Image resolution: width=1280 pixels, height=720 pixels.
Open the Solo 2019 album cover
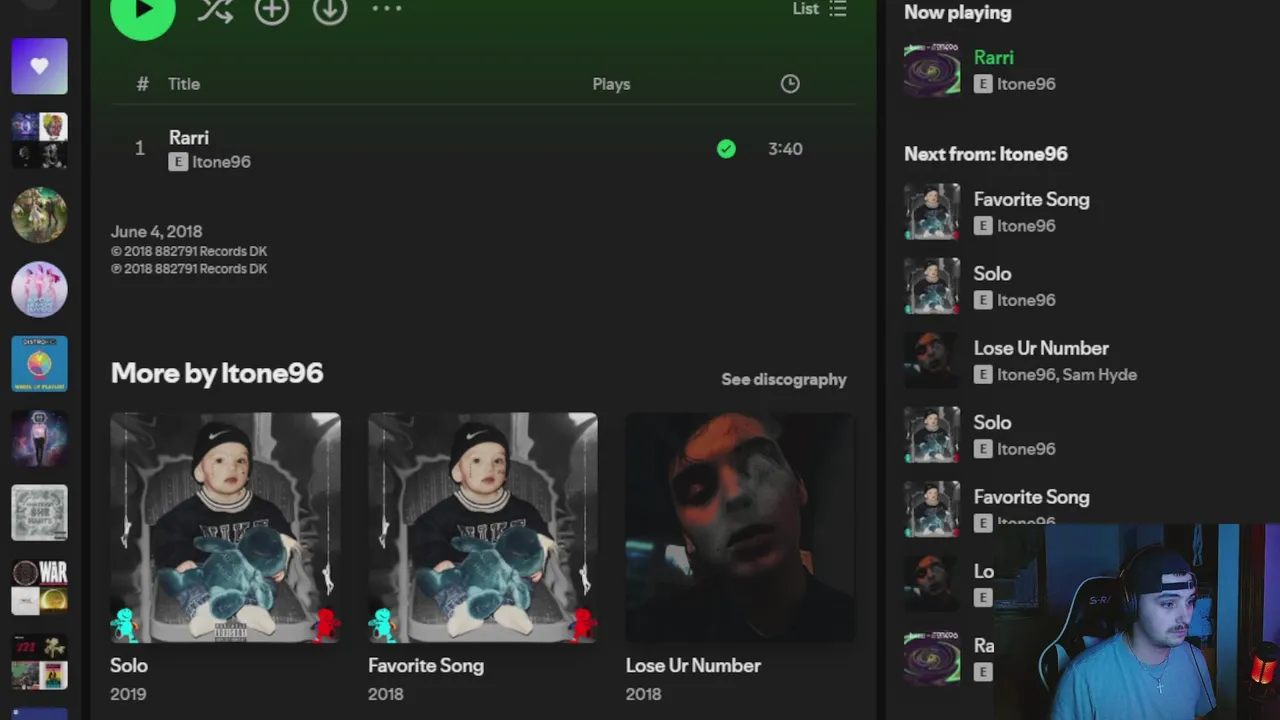[225, 527]
